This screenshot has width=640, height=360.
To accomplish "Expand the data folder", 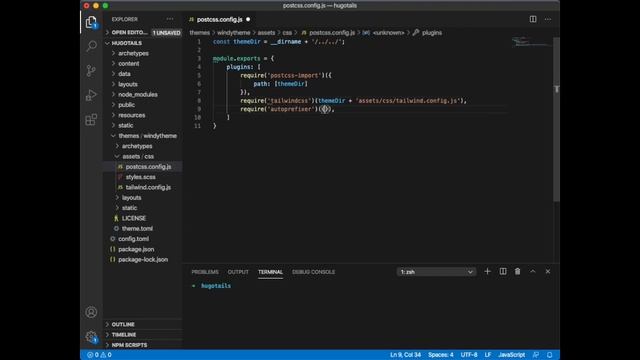I will pos(124,74).
